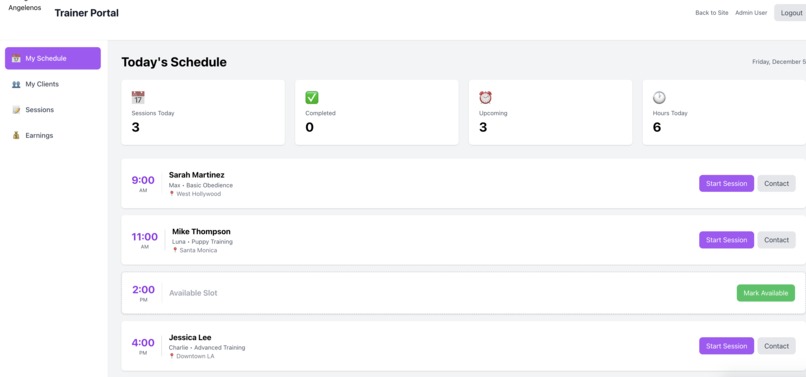Click the Jessica Lee name
Viewport: 806px width, 377px height.
click(190, 337)
